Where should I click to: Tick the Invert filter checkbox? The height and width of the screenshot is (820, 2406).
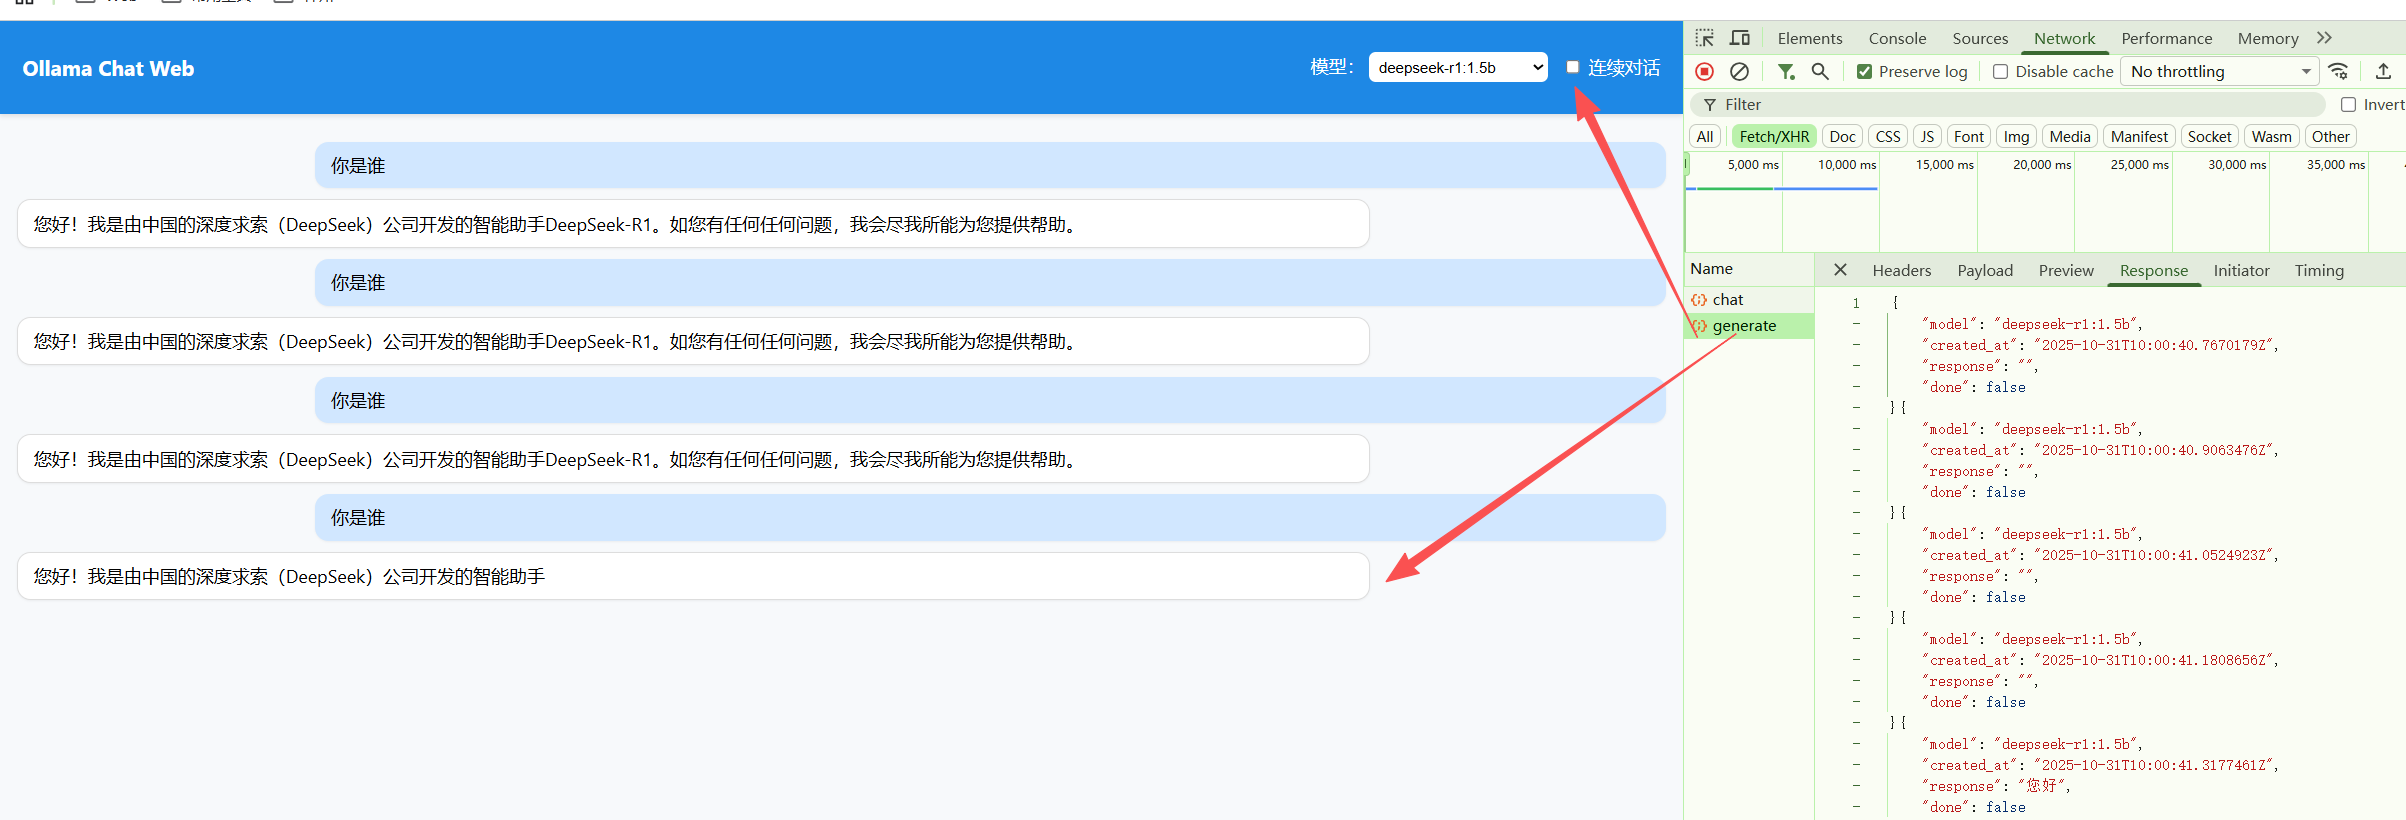tap(2348, 105)
